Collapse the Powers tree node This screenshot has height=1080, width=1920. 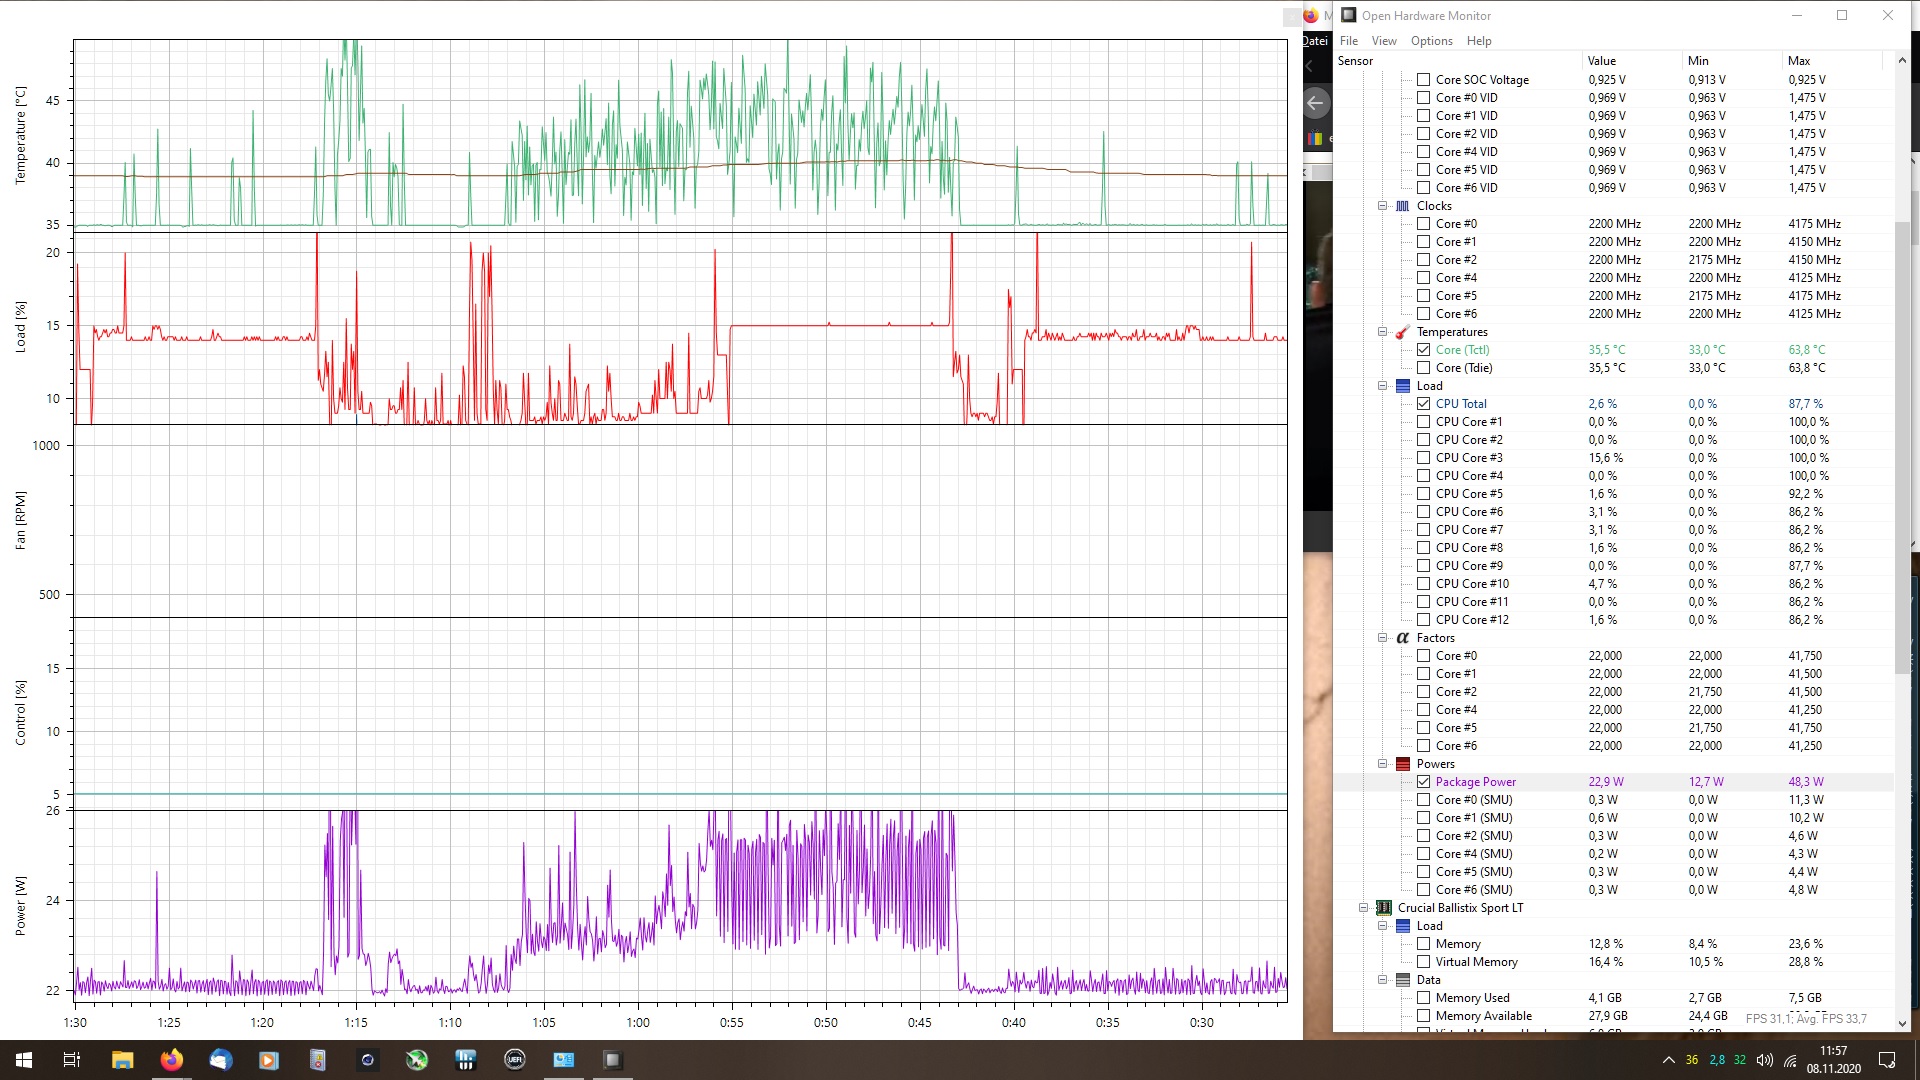(1383, 764)
